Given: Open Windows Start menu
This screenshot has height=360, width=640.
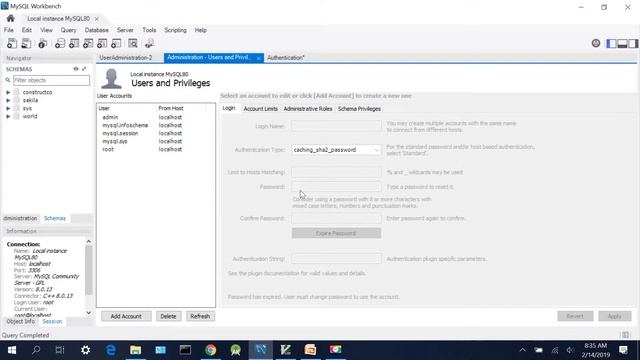Looking at the screenshot, I should coord(11,350).
